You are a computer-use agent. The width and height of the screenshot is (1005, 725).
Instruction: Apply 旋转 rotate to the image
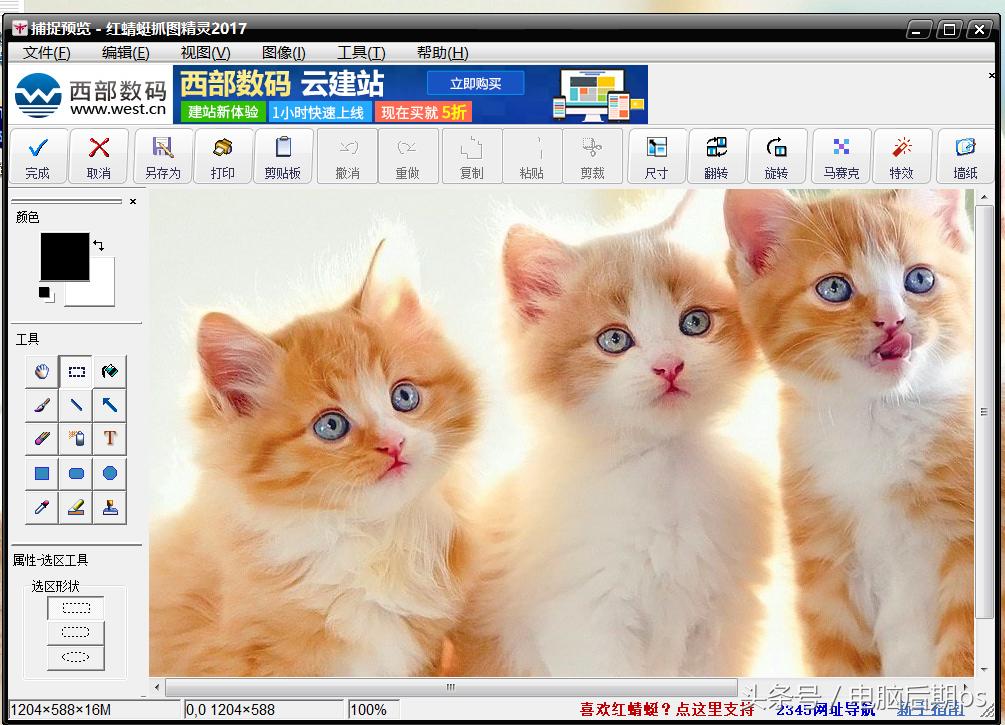[x=778, y=157]
